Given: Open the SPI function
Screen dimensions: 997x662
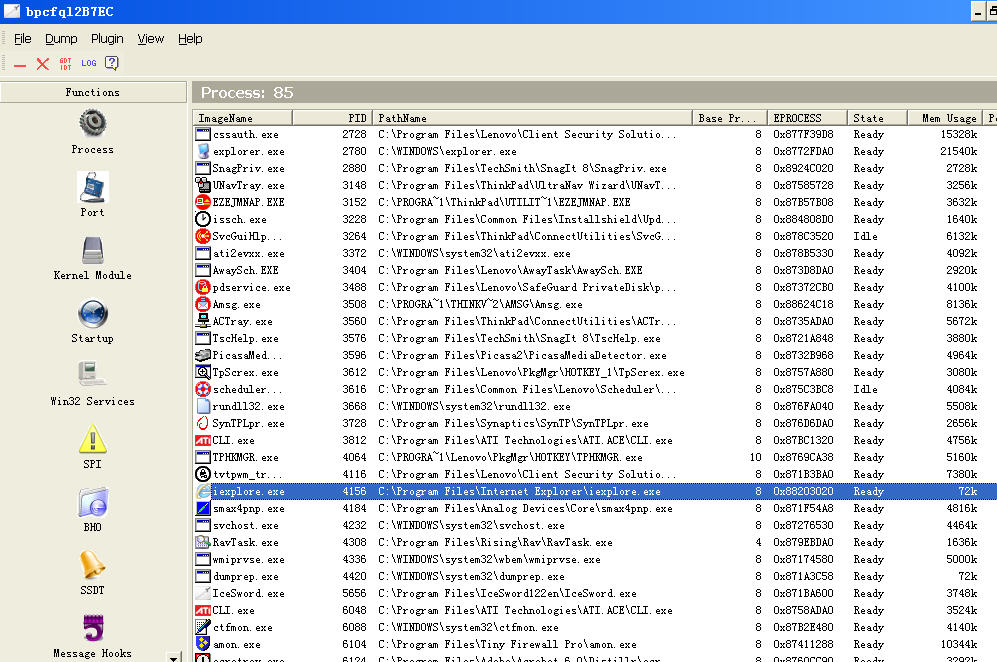Looking at the screenshot, I should (92, 446).
